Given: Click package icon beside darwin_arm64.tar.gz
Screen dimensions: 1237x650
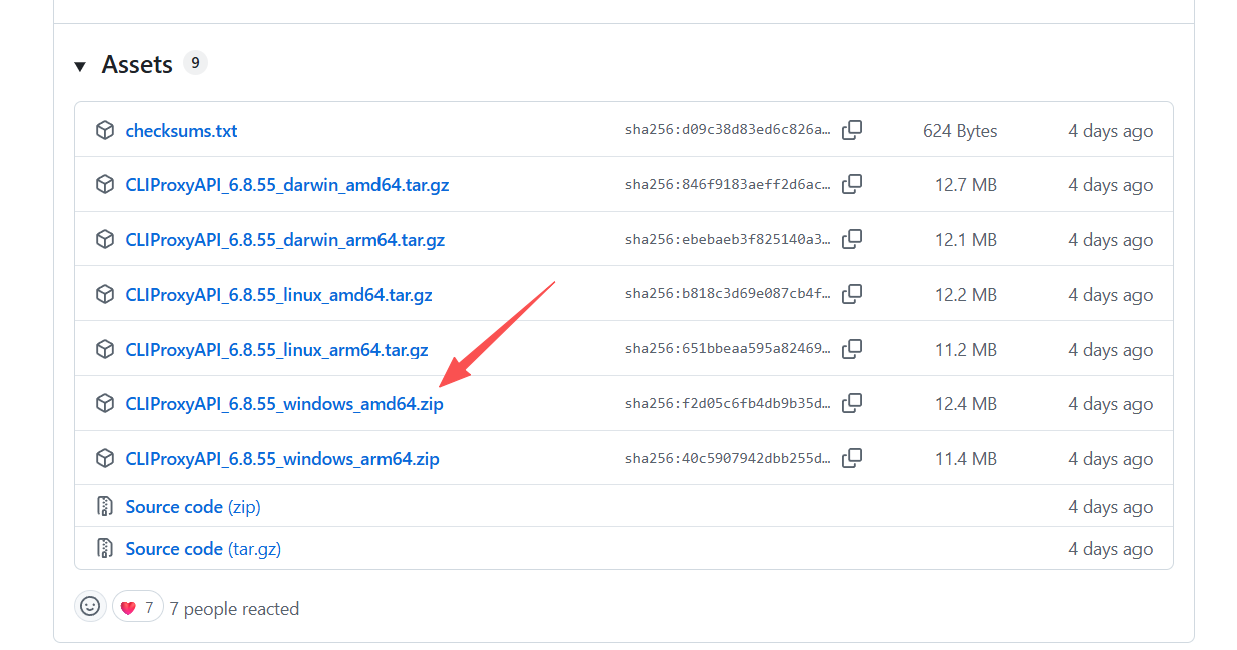Looking at the screenshot, I should pyautogui.click(x=105, y=239).
